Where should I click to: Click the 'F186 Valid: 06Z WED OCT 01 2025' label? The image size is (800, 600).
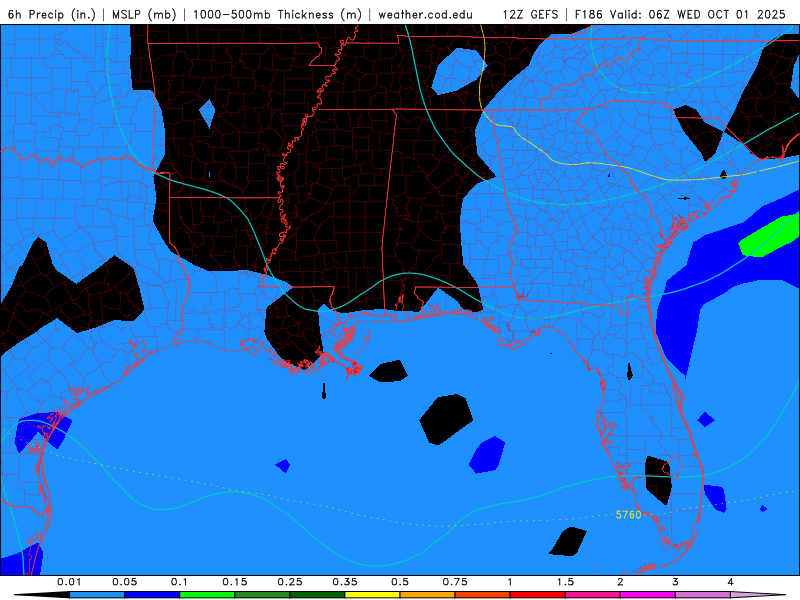pyautogui.click(x=680, y=14)
